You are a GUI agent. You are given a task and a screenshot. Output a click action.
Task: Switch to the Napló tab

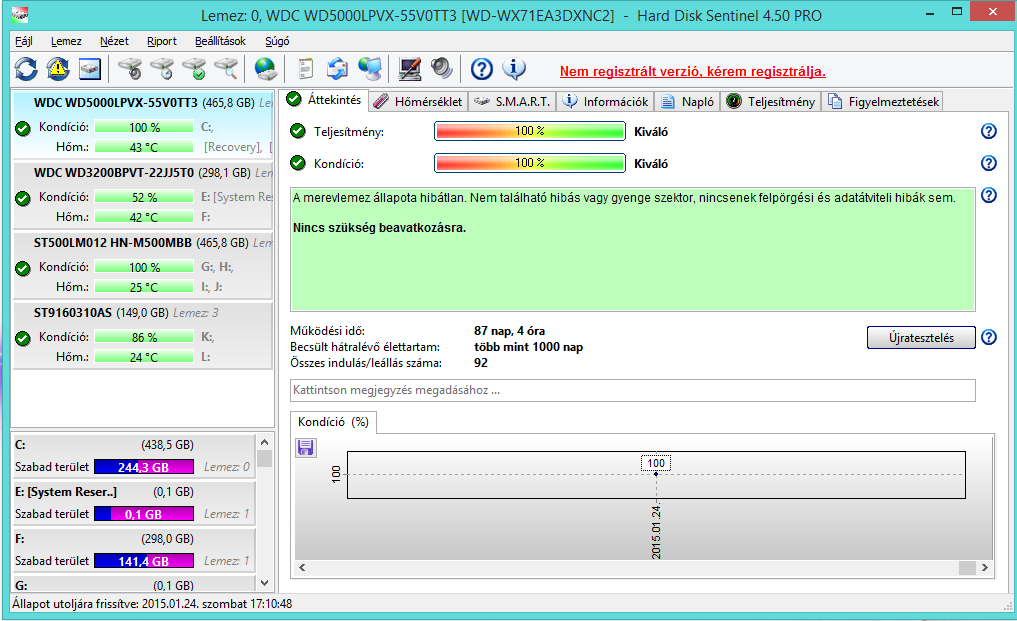point(688,102)
